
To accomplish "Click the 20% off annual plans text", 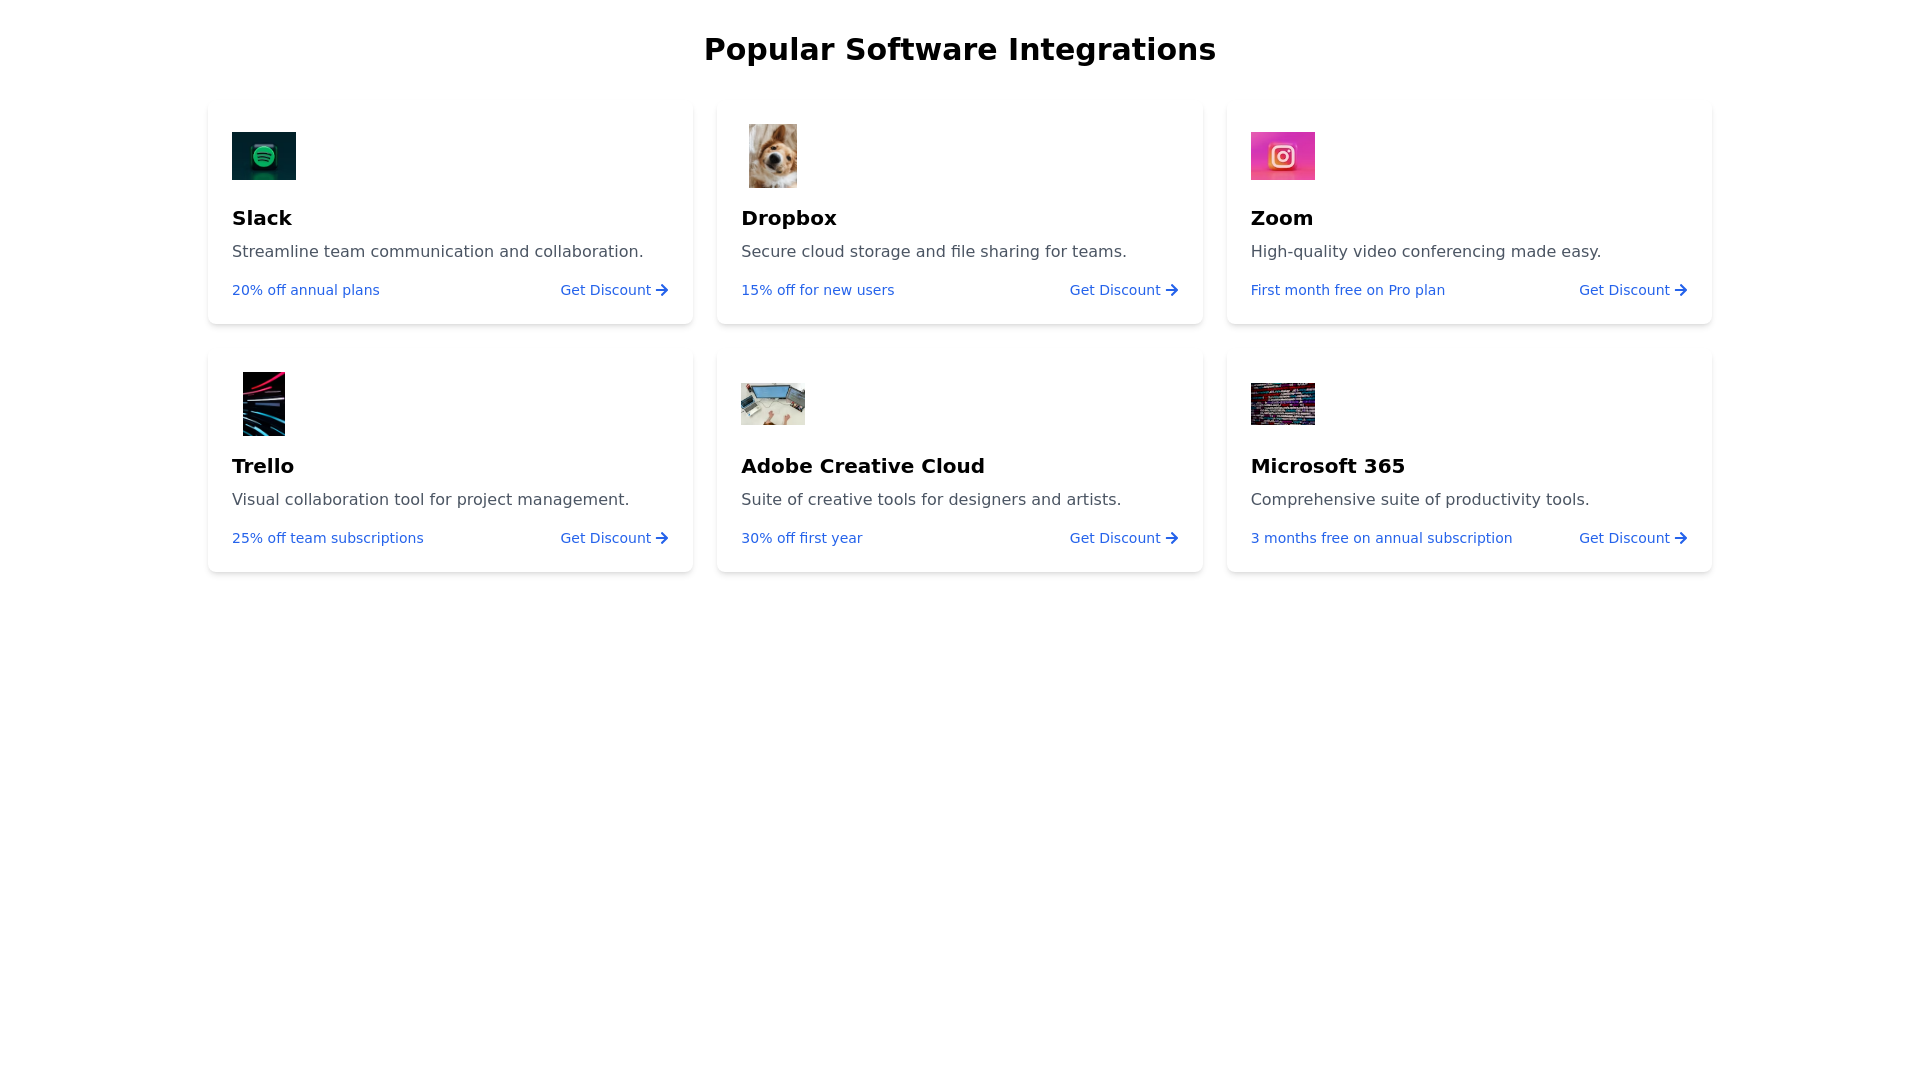I will pyautogui.click(x=306, y=290).
